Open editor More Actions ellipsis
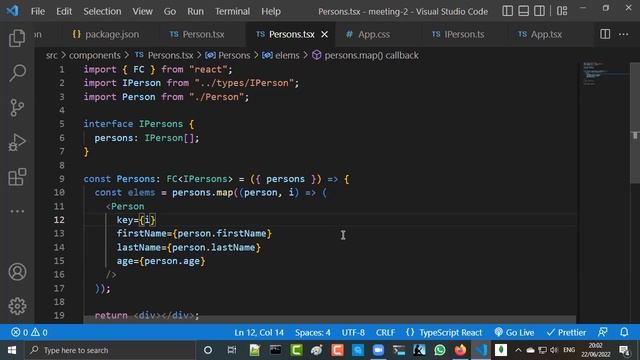 point(623,34)
